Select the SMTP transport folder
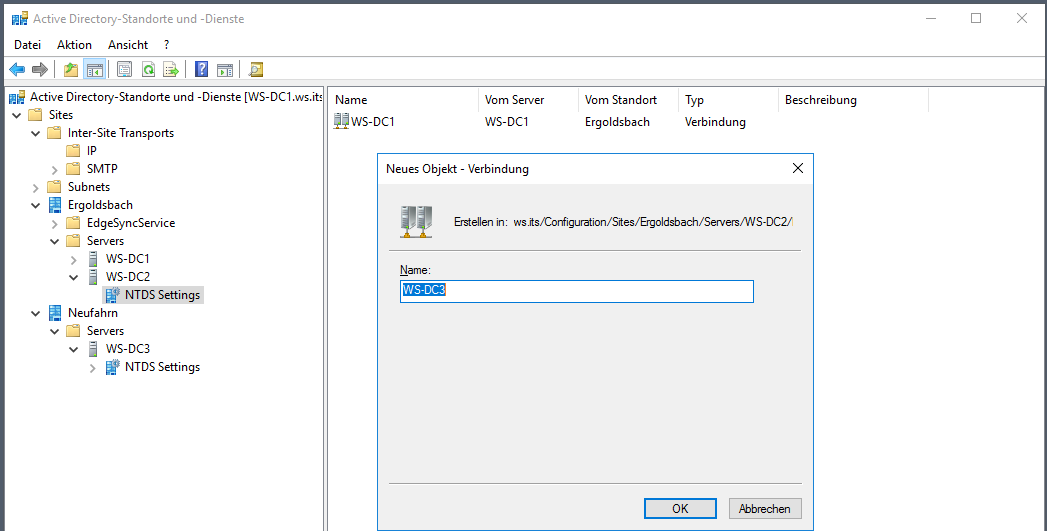 (x=92, y=169)
